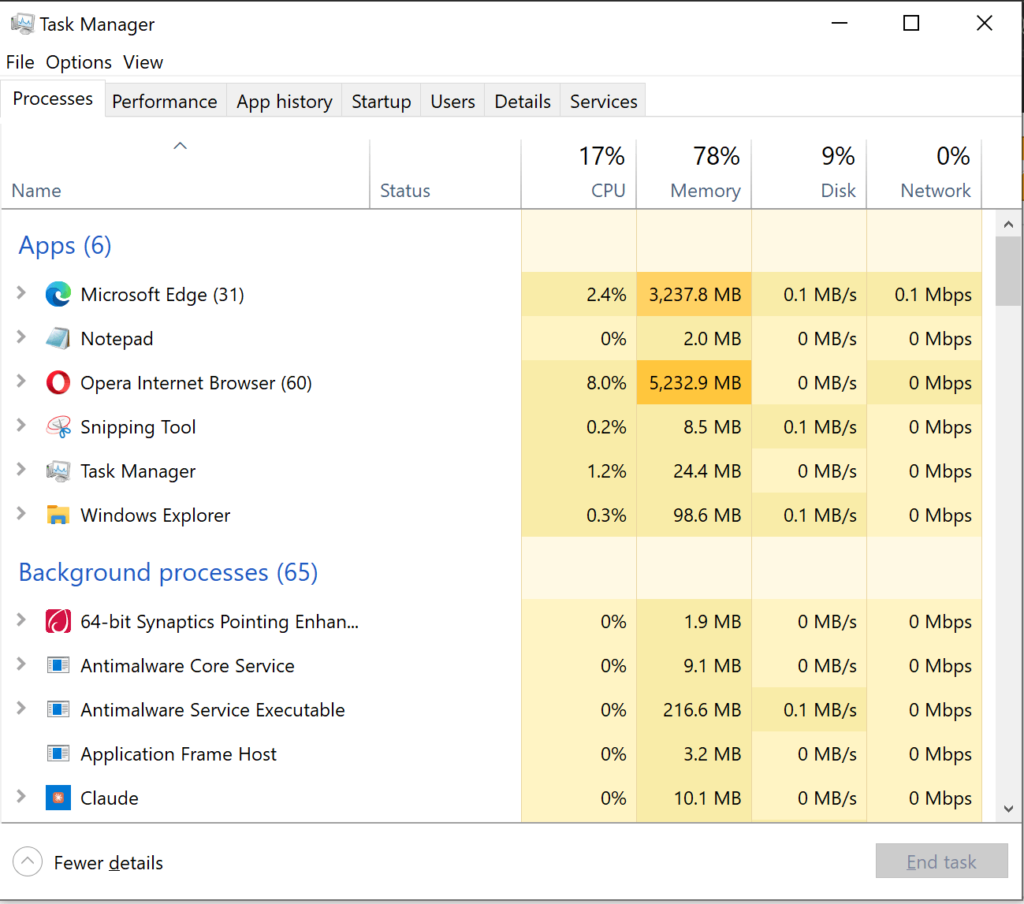
Task: Click Task Manager's 24.4 MB memory value
Action: tap(707, 471)
